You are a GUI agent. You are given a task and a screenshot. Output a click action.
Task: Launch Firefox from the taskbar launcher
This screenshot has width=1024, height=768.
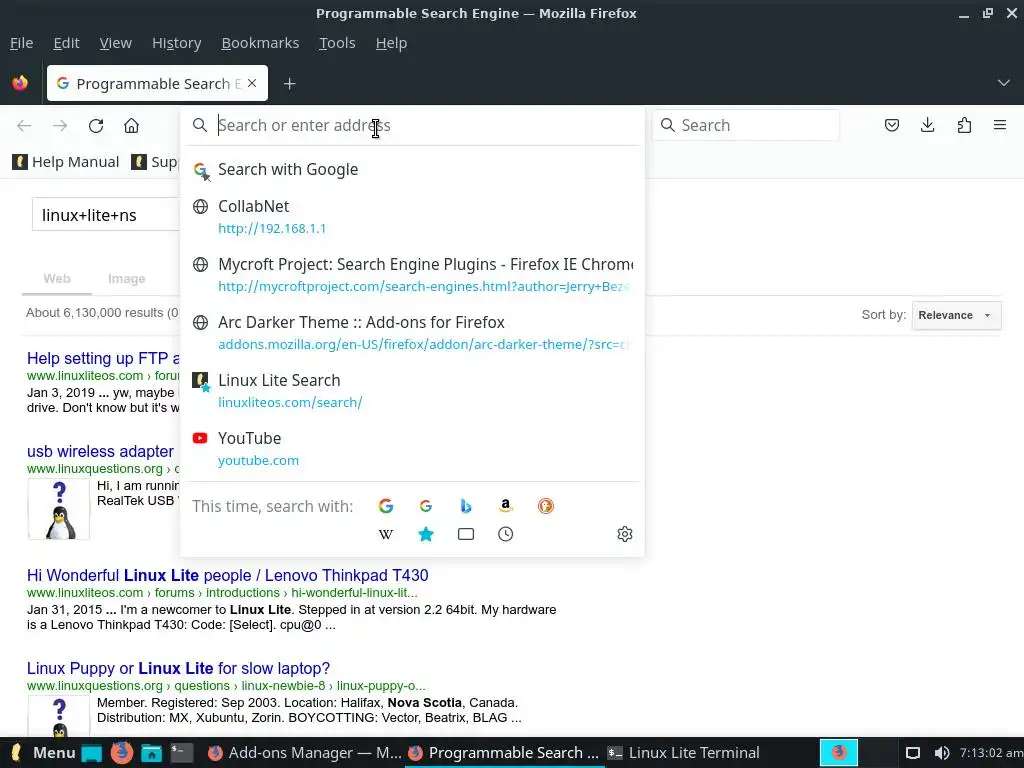tap(121, 753)
